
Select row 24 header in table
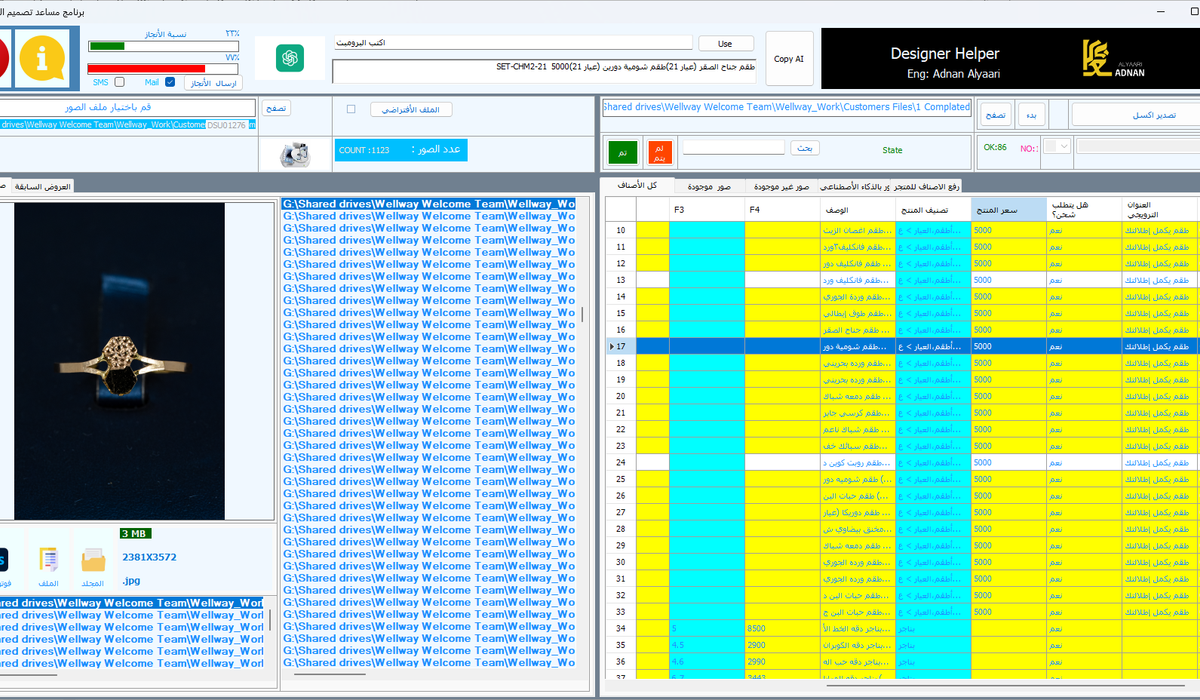(621, 462)
